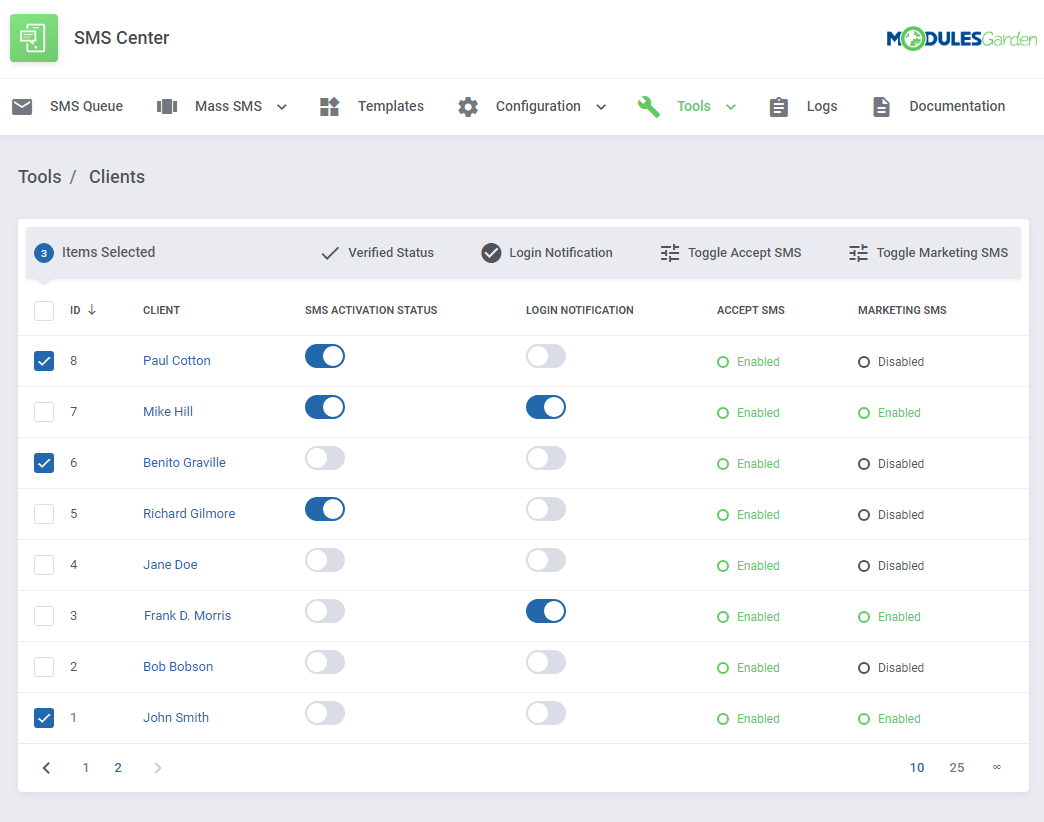Click Verified Status mass action label
The width and height of the screenshot is (1044, 822).
coord(391,253)
